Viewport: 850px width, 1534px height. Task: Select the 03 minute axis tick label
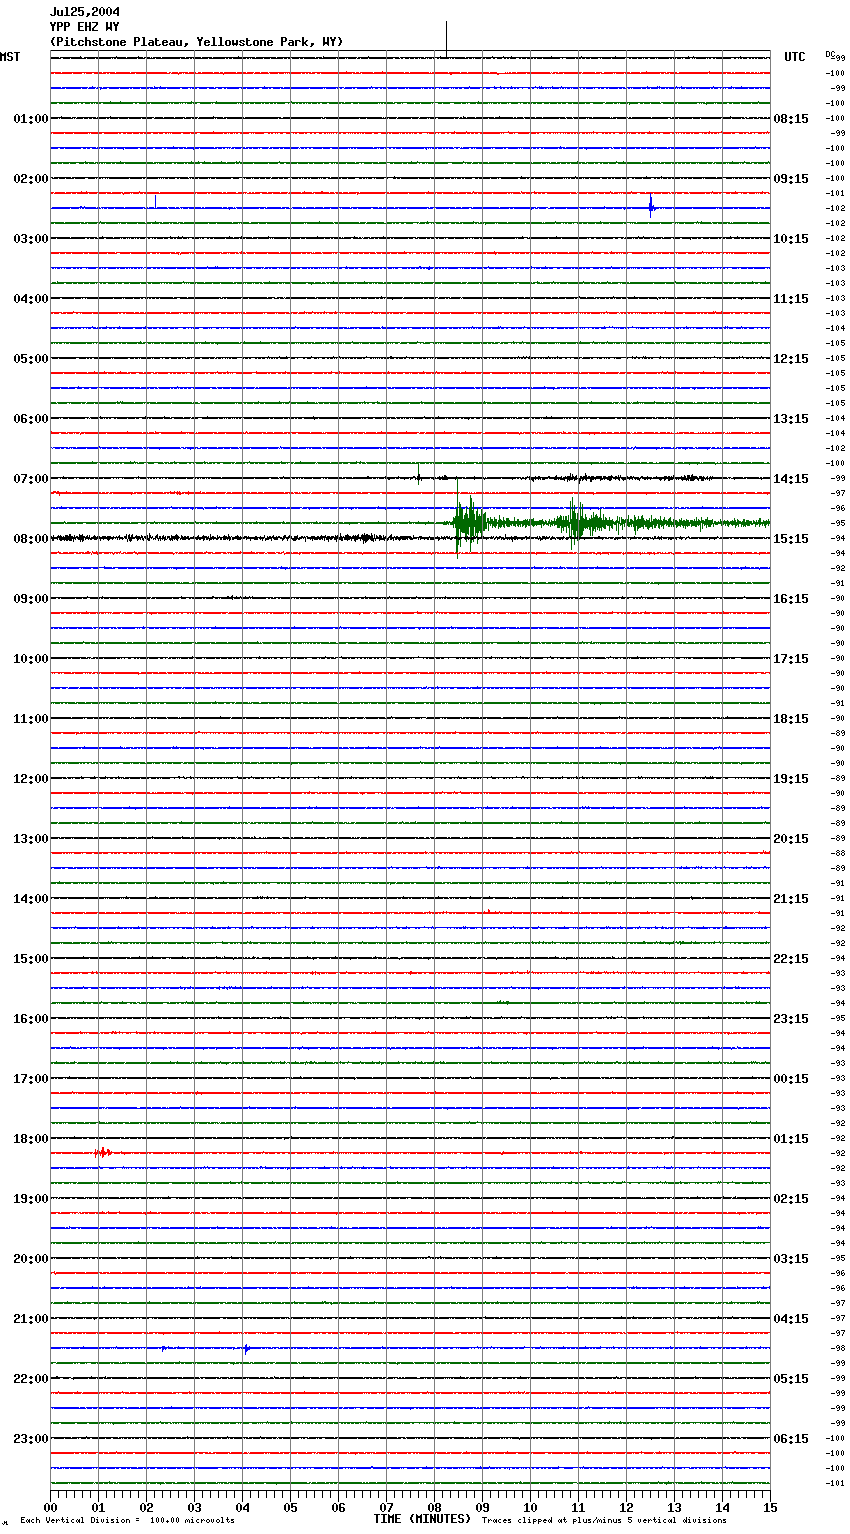tap(194, 1507)
